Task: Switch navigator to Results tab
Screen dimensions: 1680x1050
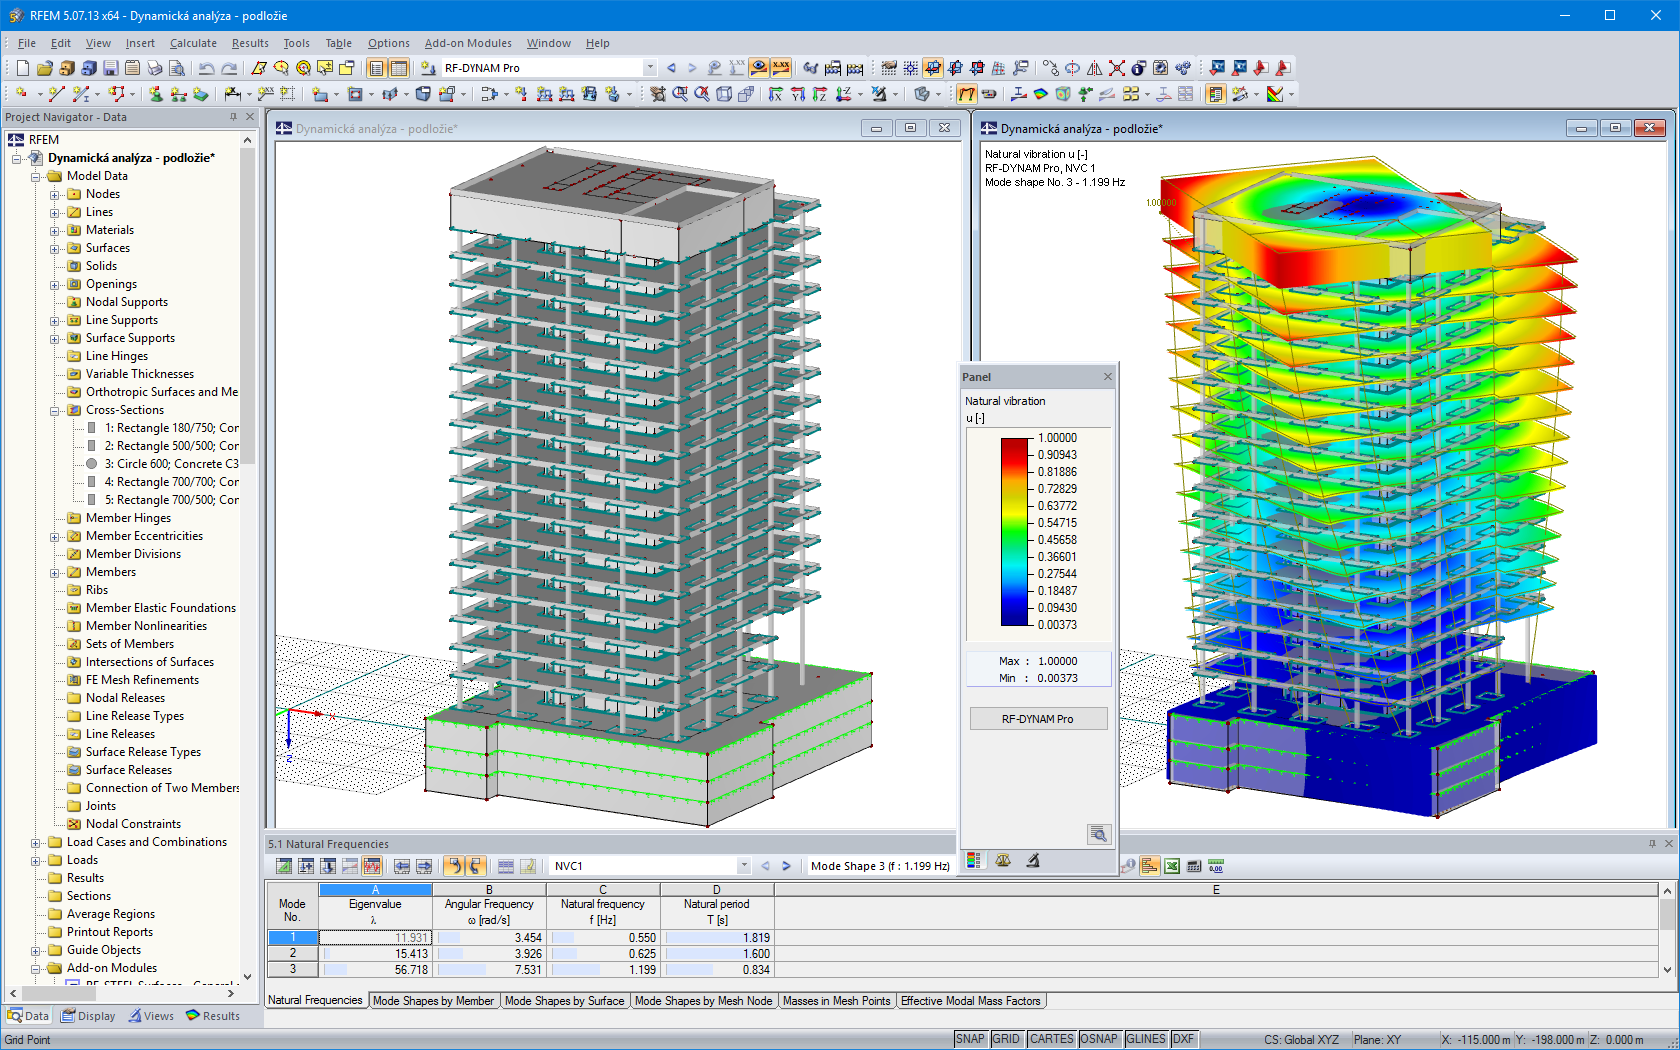Action: pos(213,1016)
